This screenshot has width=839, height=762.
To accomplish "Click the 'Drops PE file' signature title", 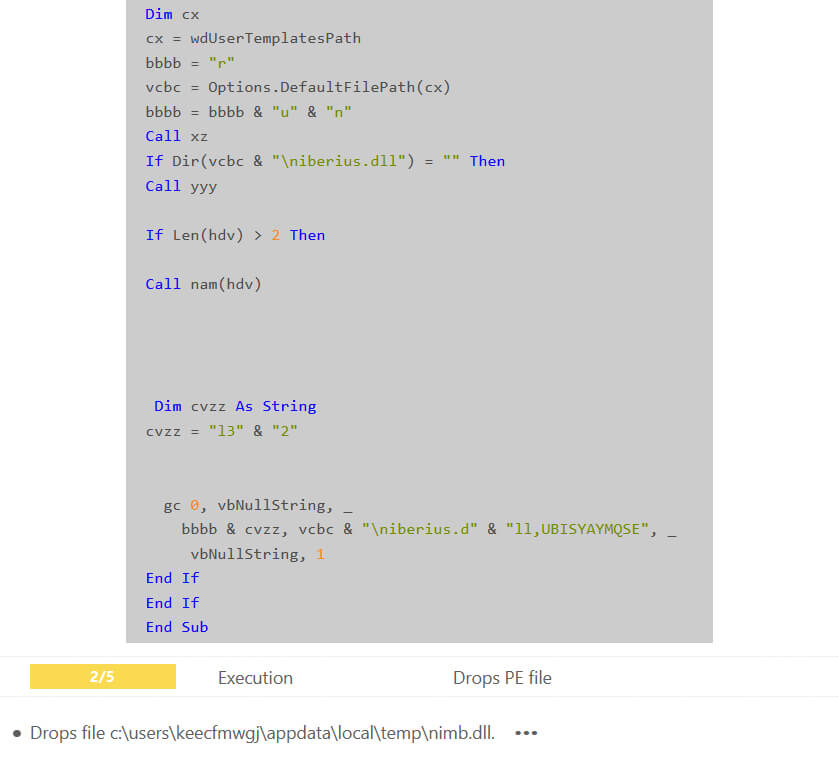I will tap(502, 678).
